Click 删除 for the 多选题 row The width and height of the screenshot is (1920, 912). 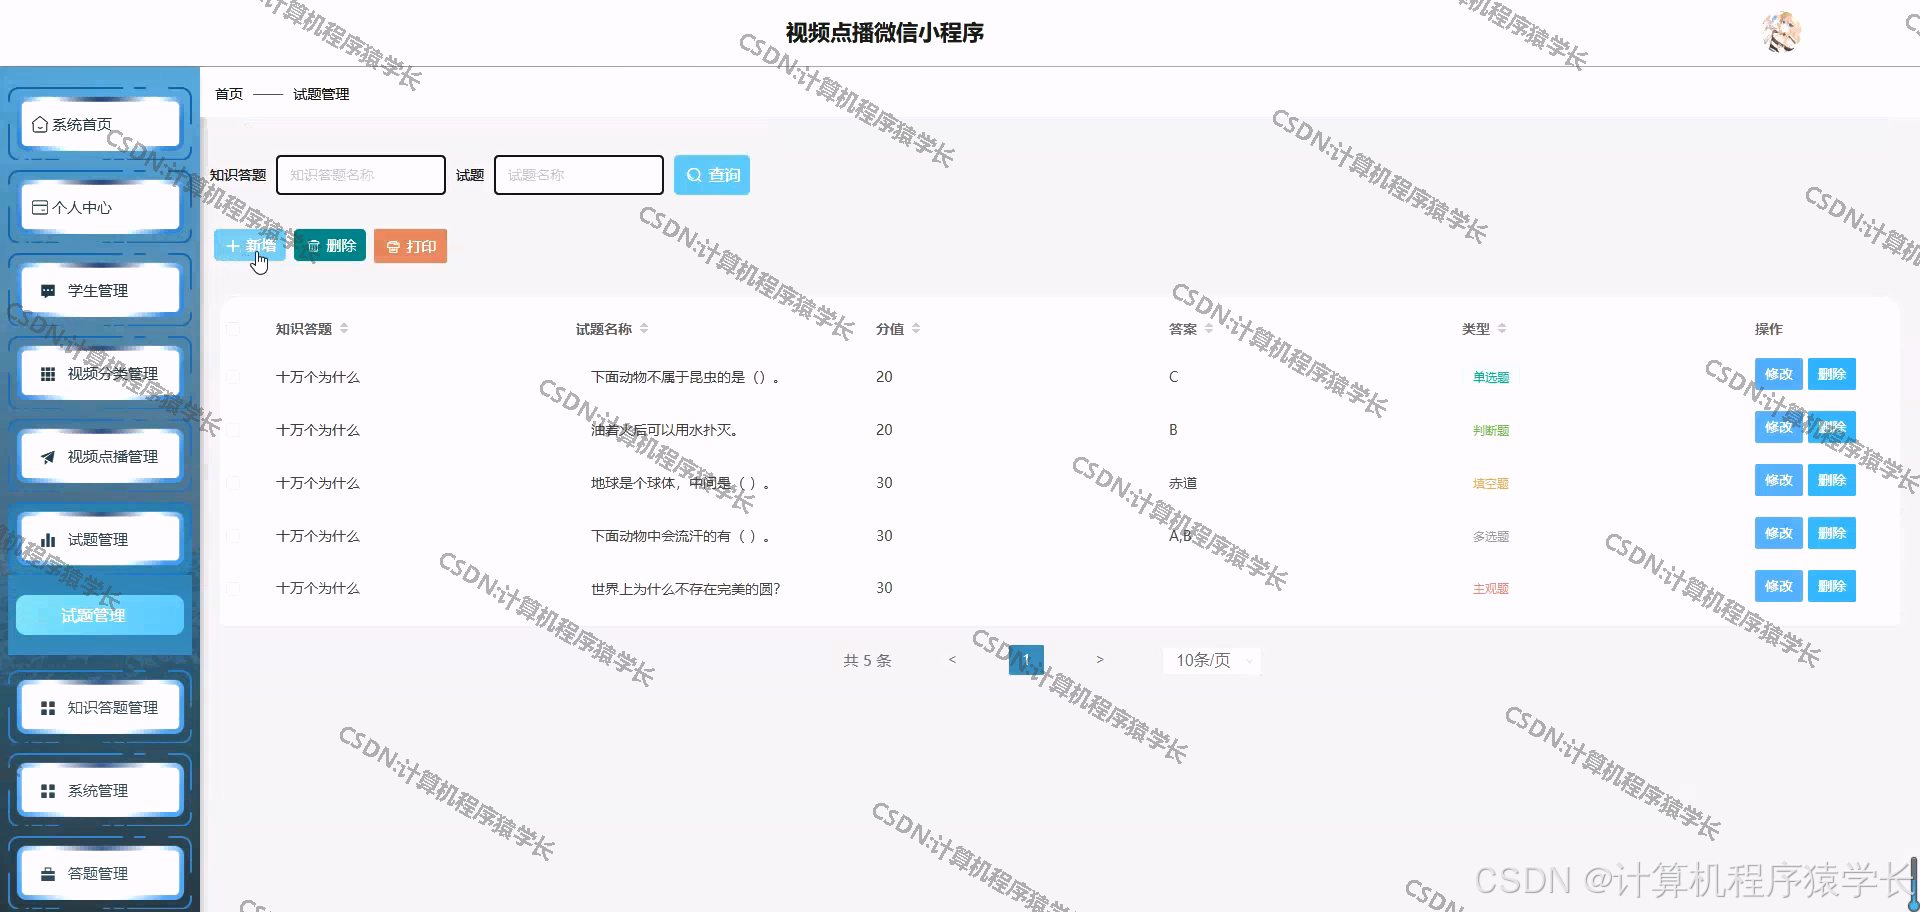(x=1832, y=533)
